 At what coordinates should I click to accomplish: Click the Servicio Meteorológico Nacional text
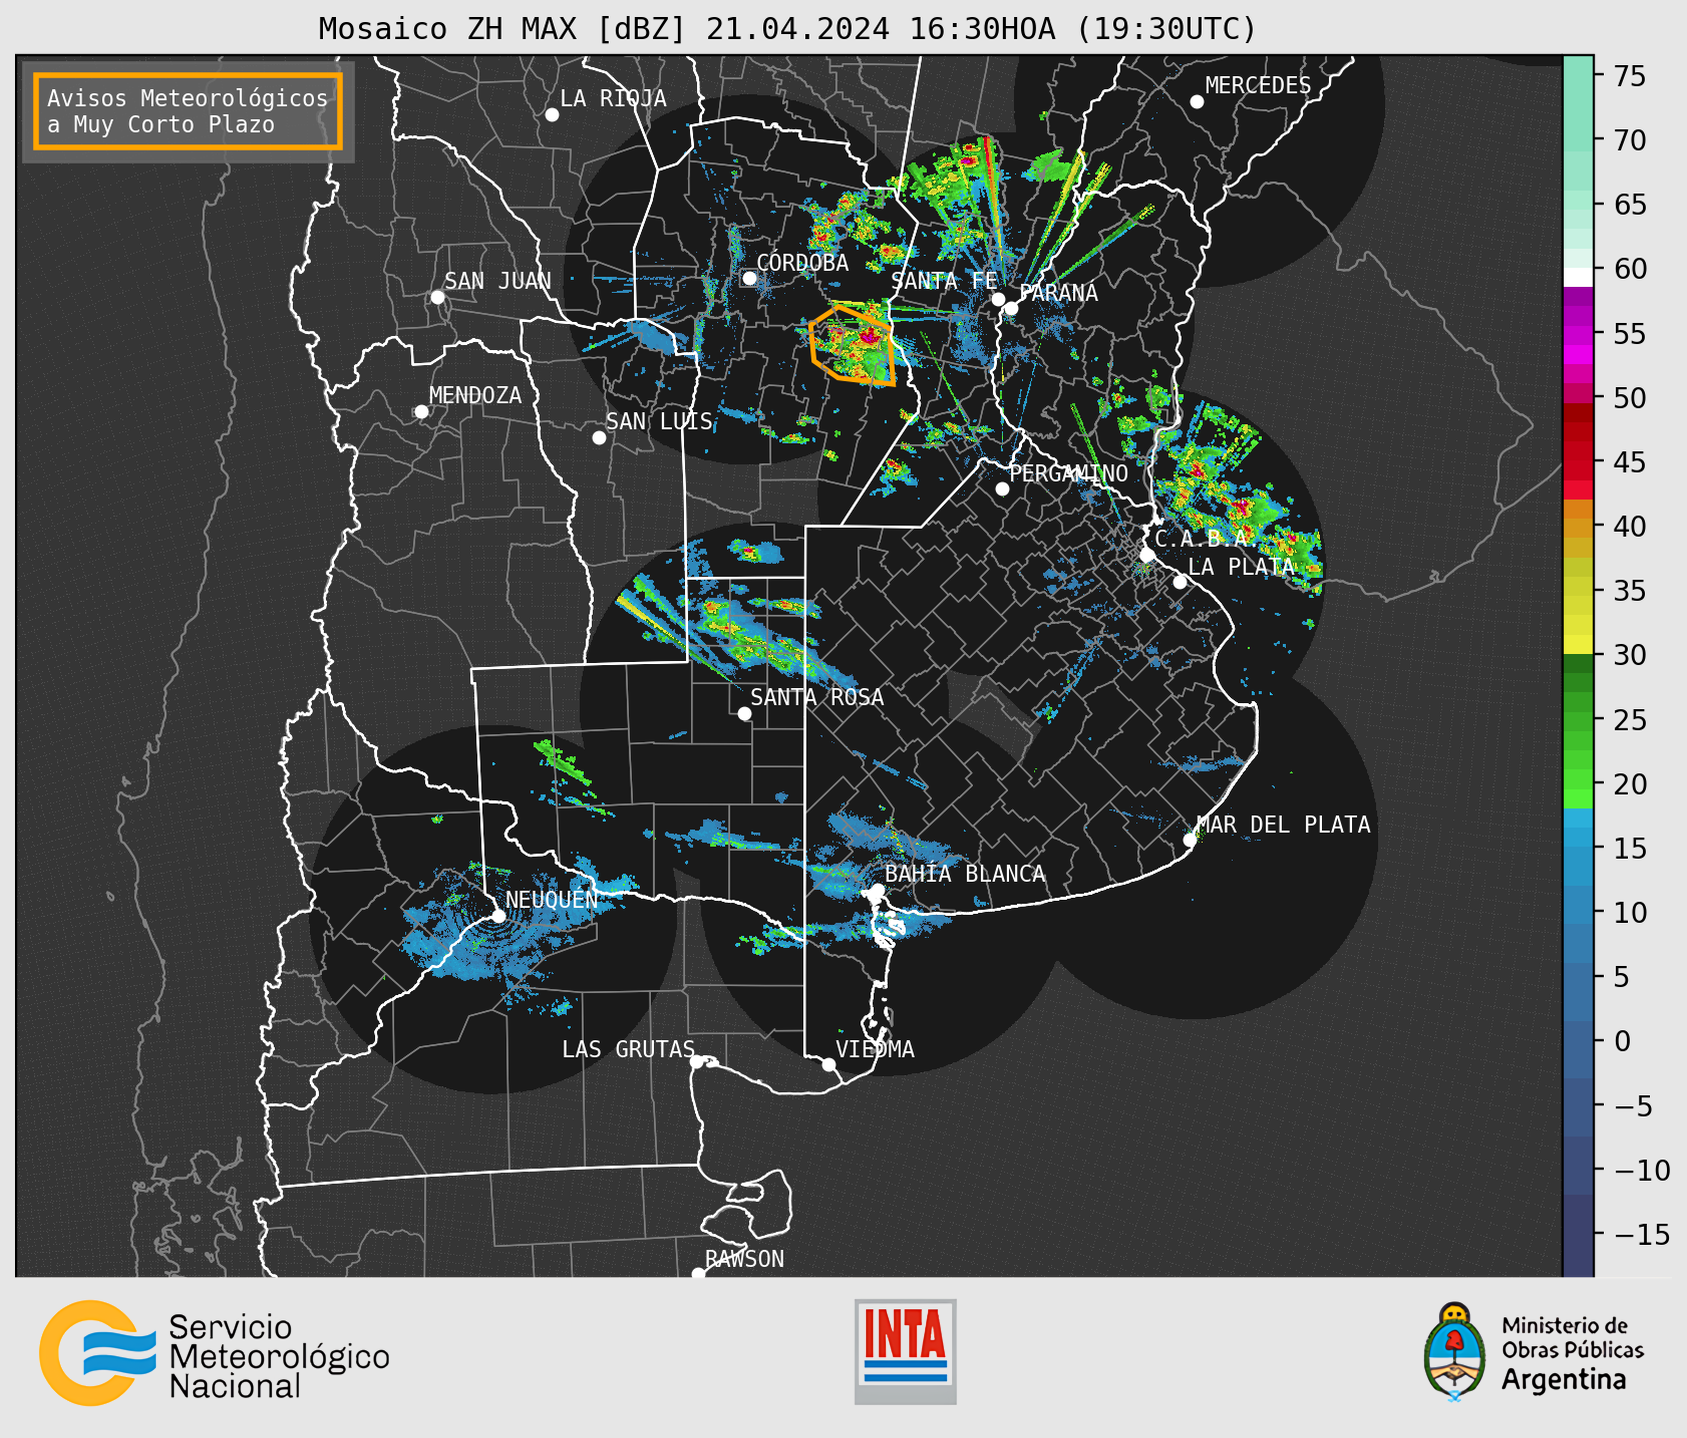click(x=279, y=1356)
